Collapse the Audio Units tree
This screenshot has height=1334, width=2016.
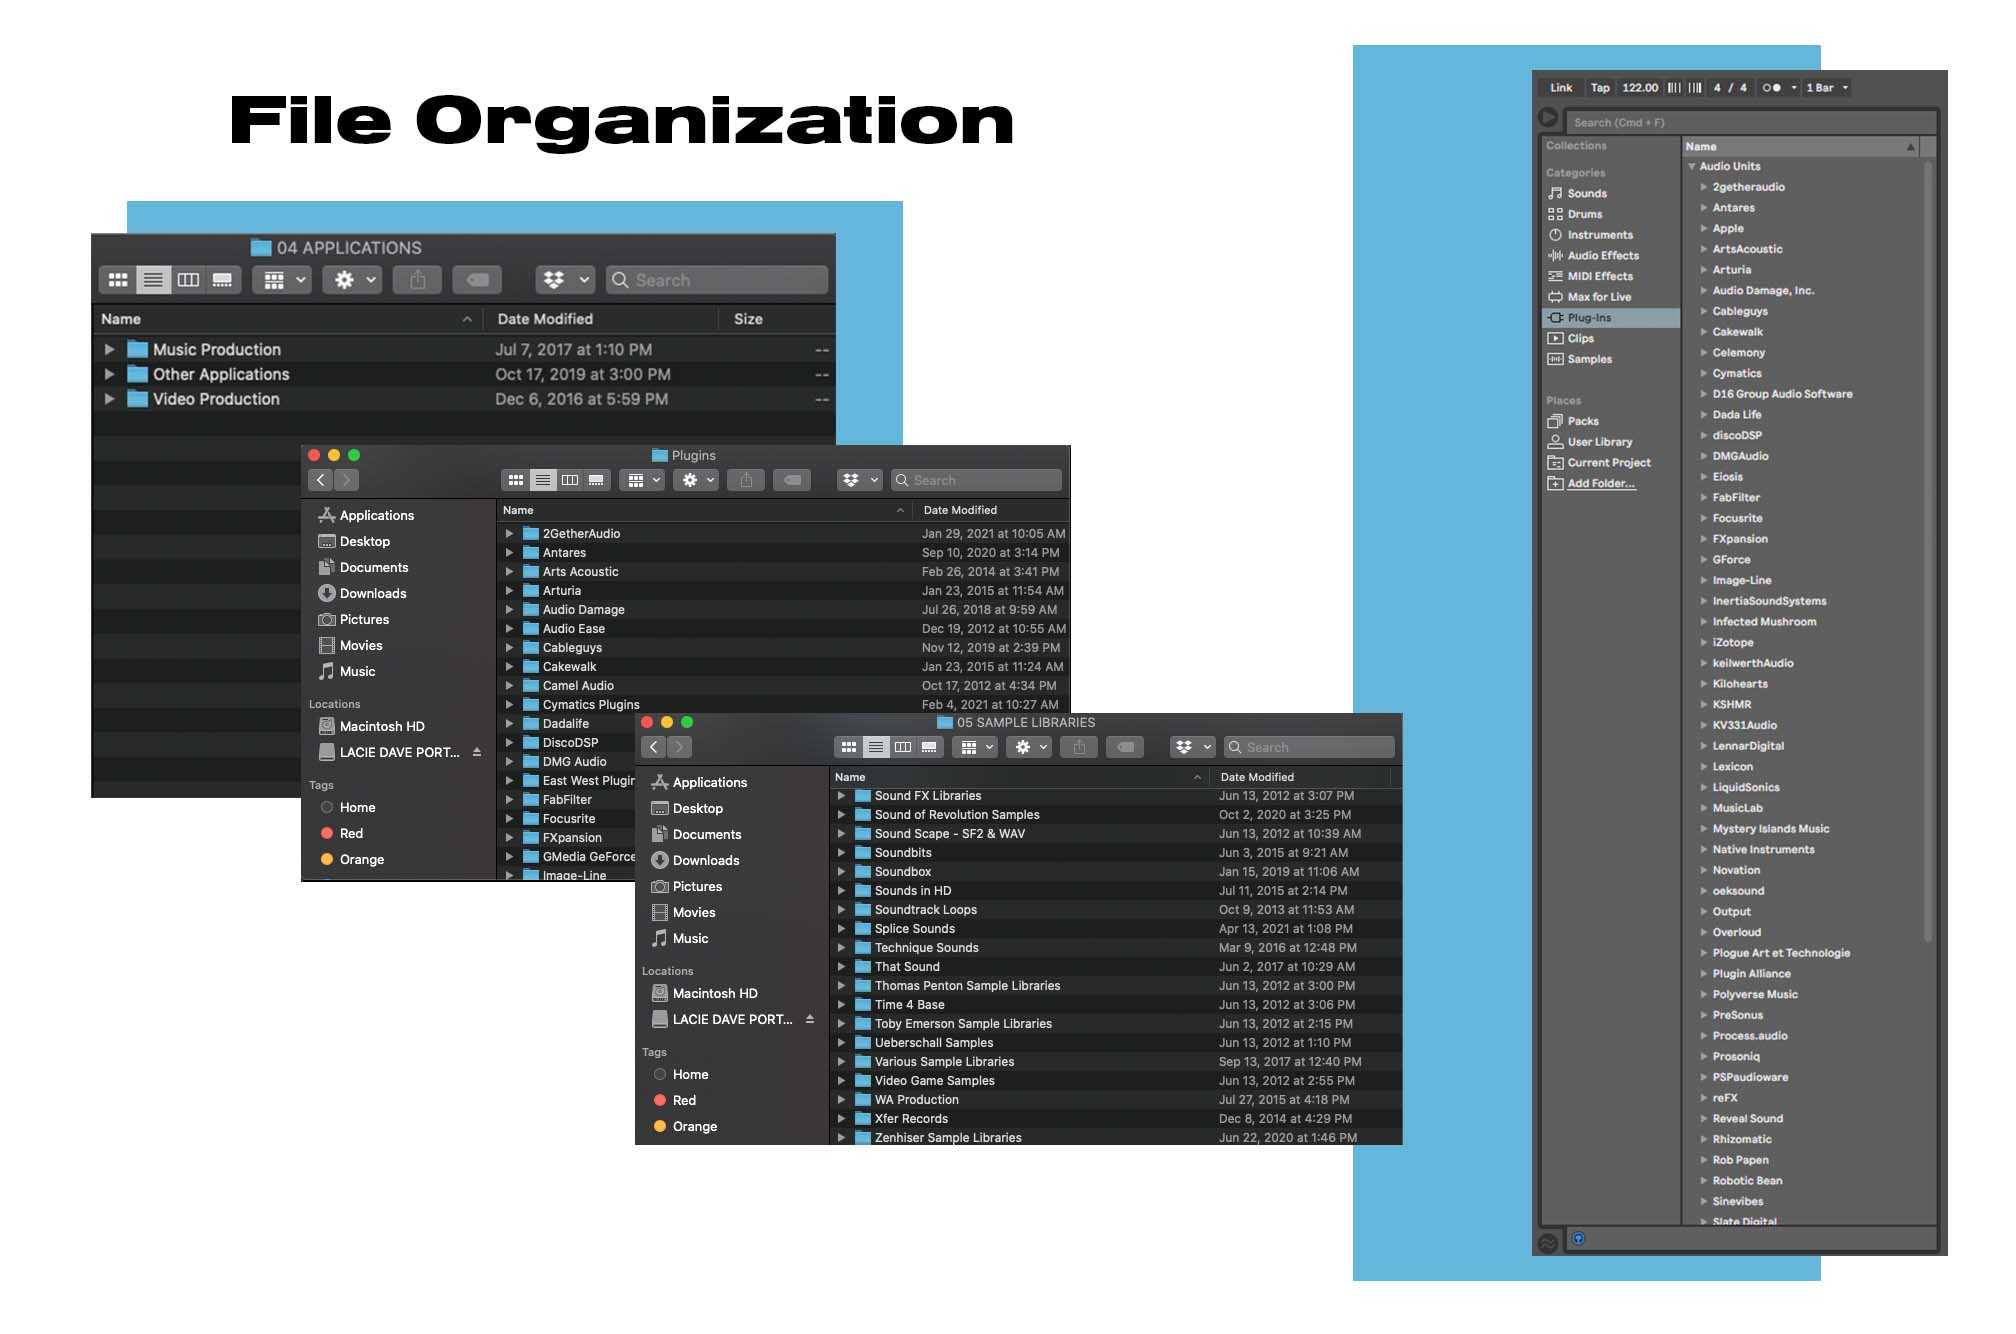1692,167
